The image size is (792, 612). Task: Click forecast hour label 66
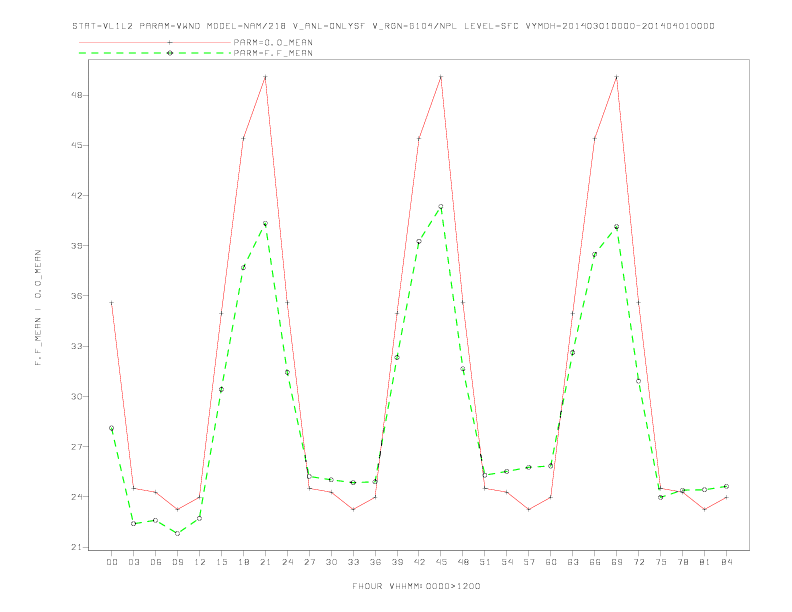click(595, 562)
